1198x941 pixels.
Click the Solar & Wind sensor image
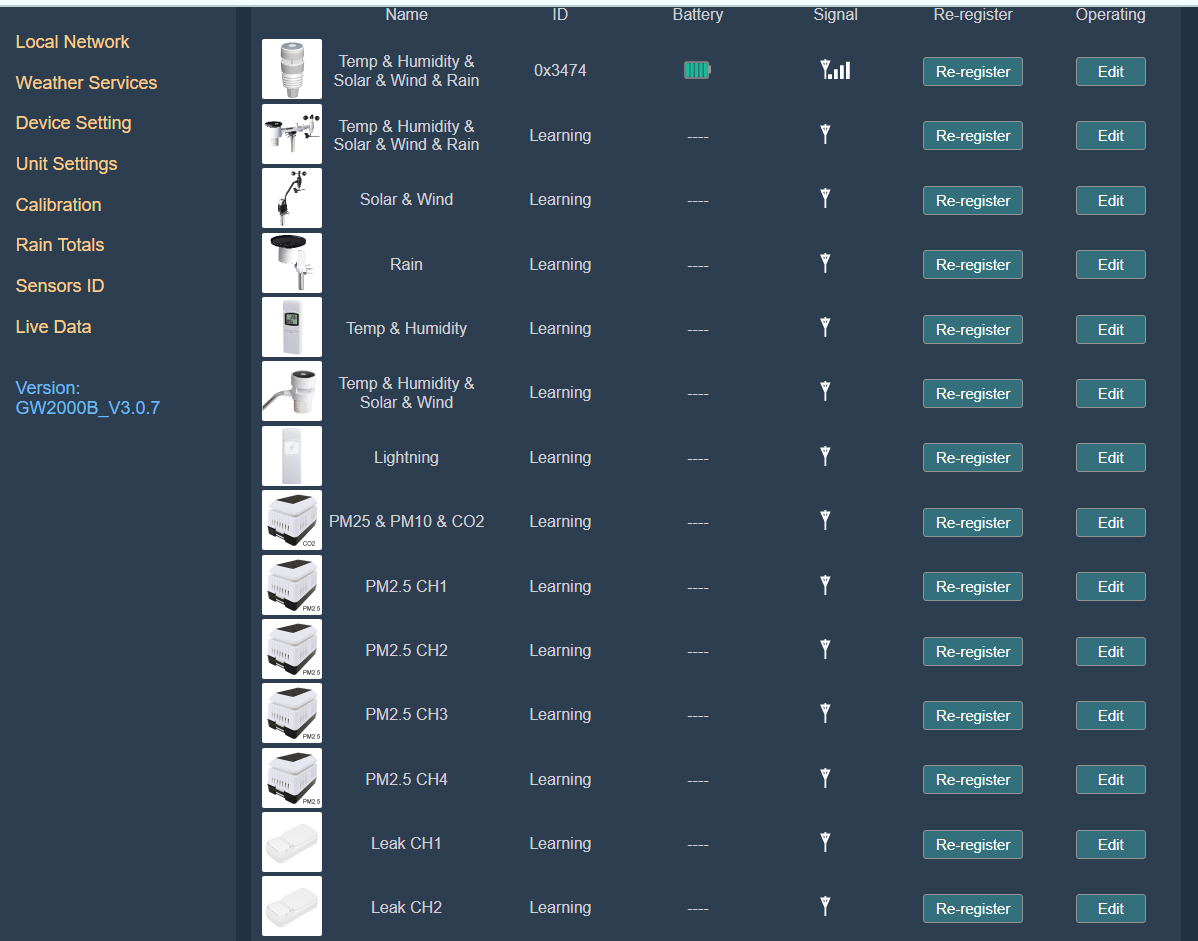pyautogui.click(x=292, y=198)
